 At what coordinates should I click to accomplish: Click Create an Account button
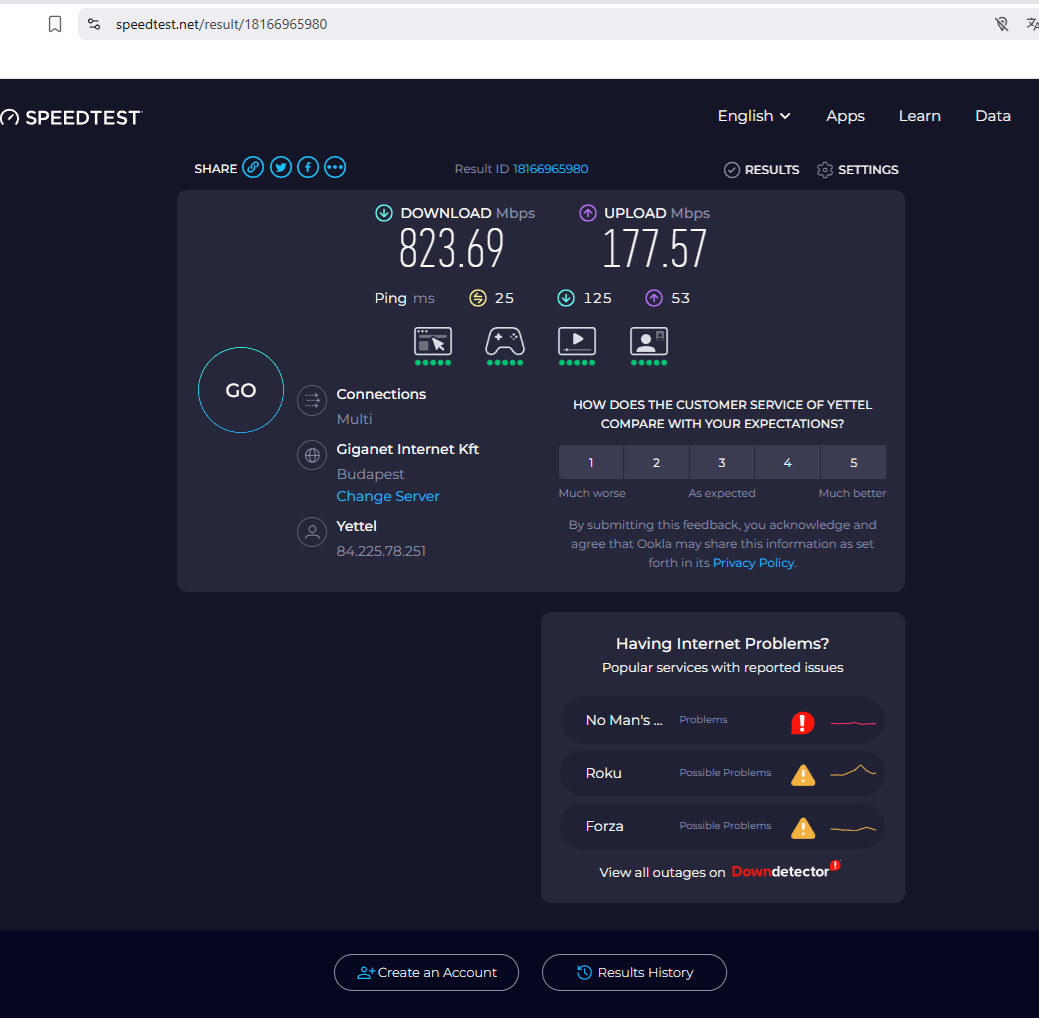(x=426, y=972)
